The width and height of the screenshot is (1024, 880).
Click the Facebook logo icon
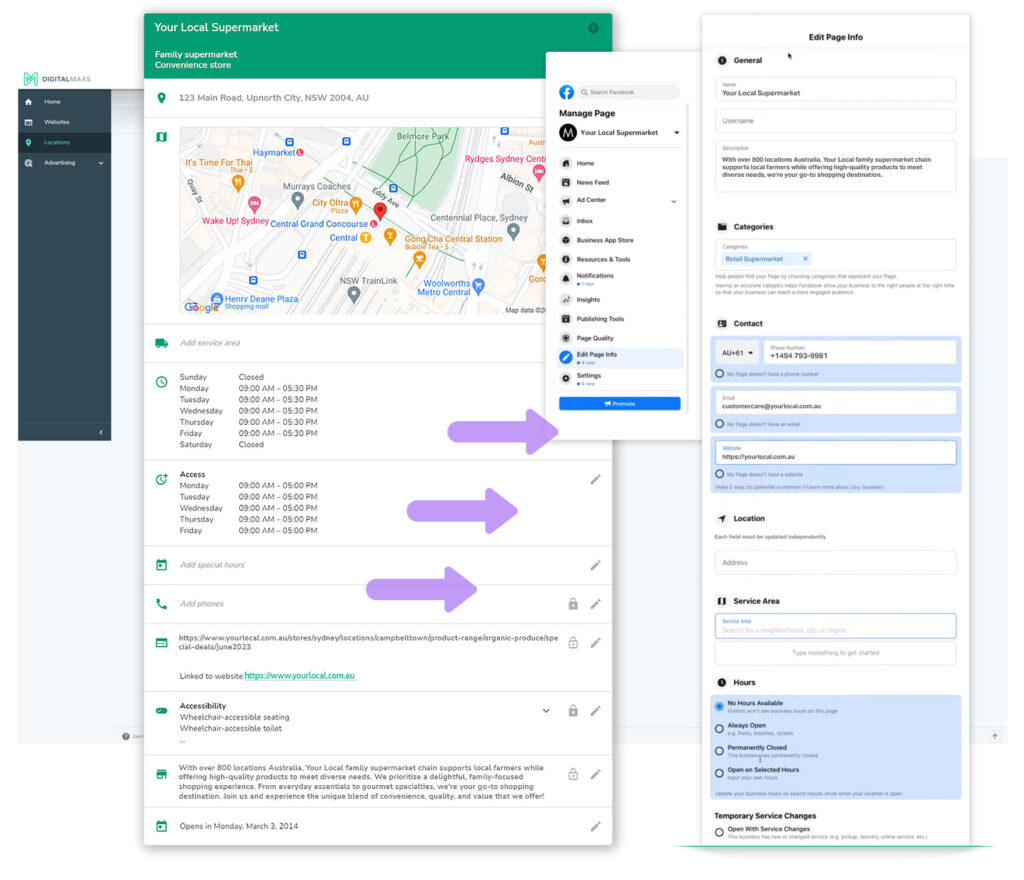pyautogui.click(x=567, y=92)
